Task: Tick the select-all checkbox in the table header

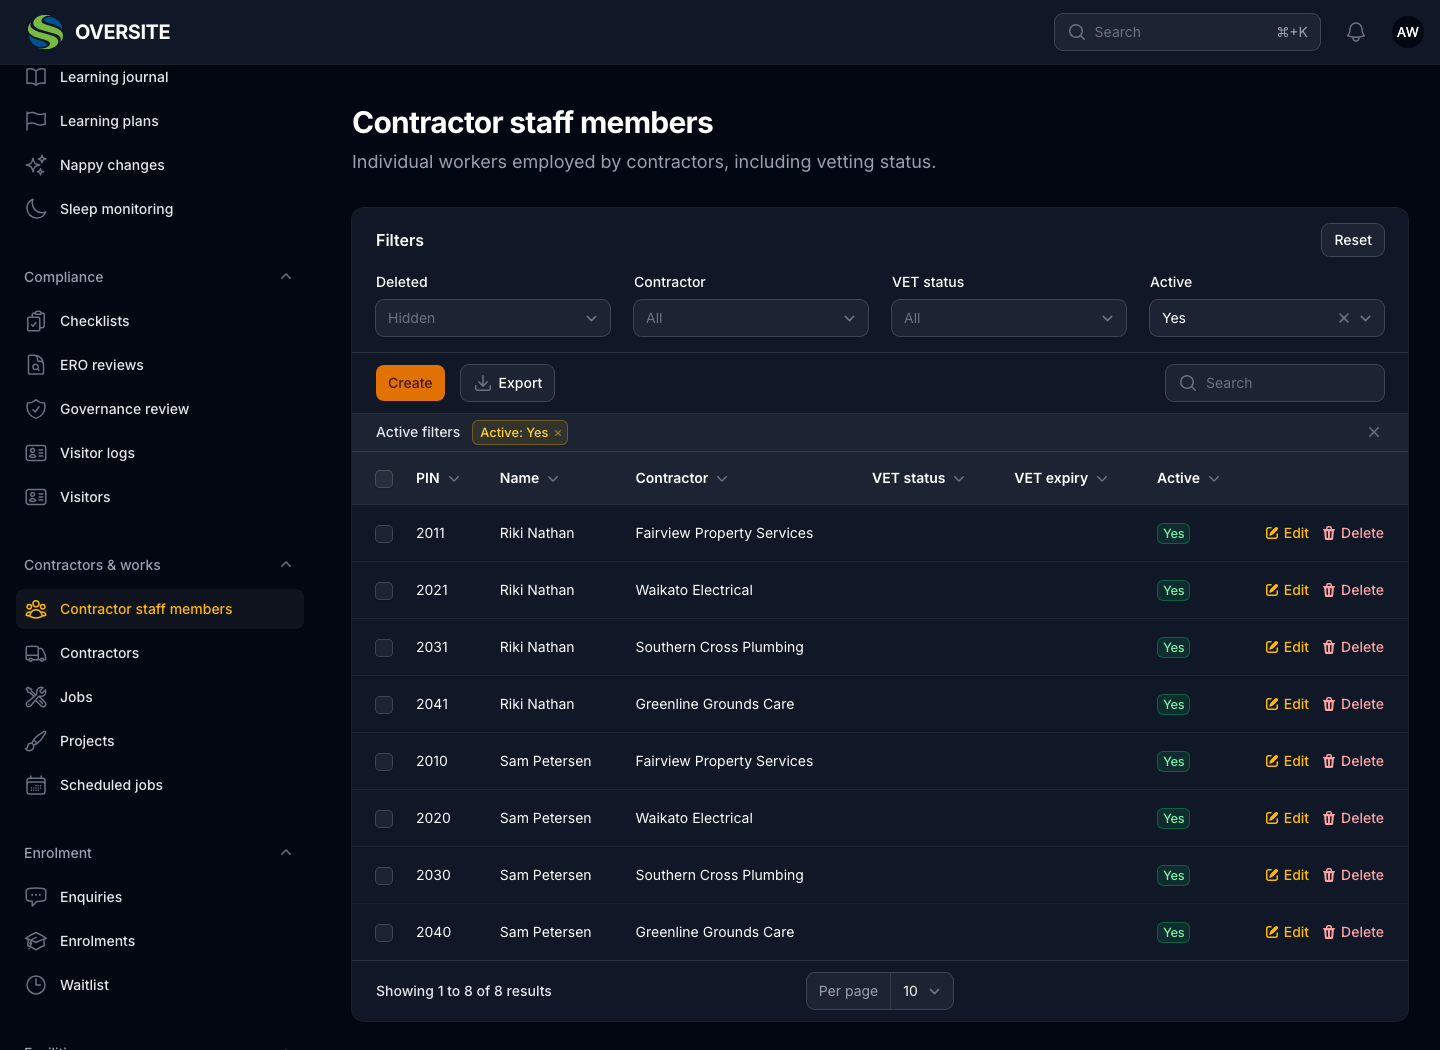Action: click(384, 479)
